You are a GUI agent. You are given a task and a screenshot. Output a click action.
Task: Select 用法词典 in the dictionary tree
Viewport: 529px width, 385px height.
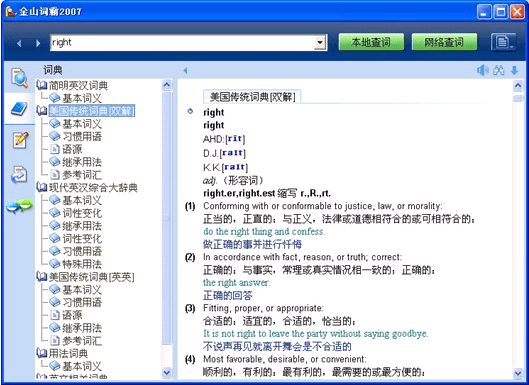[x=68, y=353]
